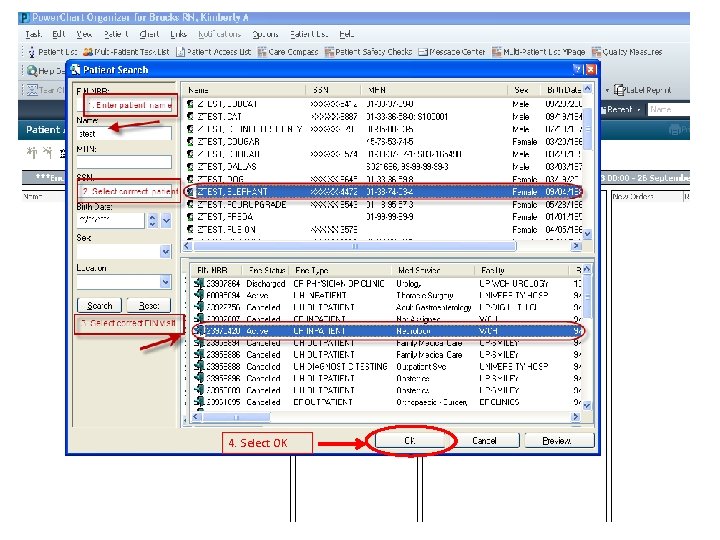Click encounter icon for Orthopaedic Surgery visit

(199, 402)
